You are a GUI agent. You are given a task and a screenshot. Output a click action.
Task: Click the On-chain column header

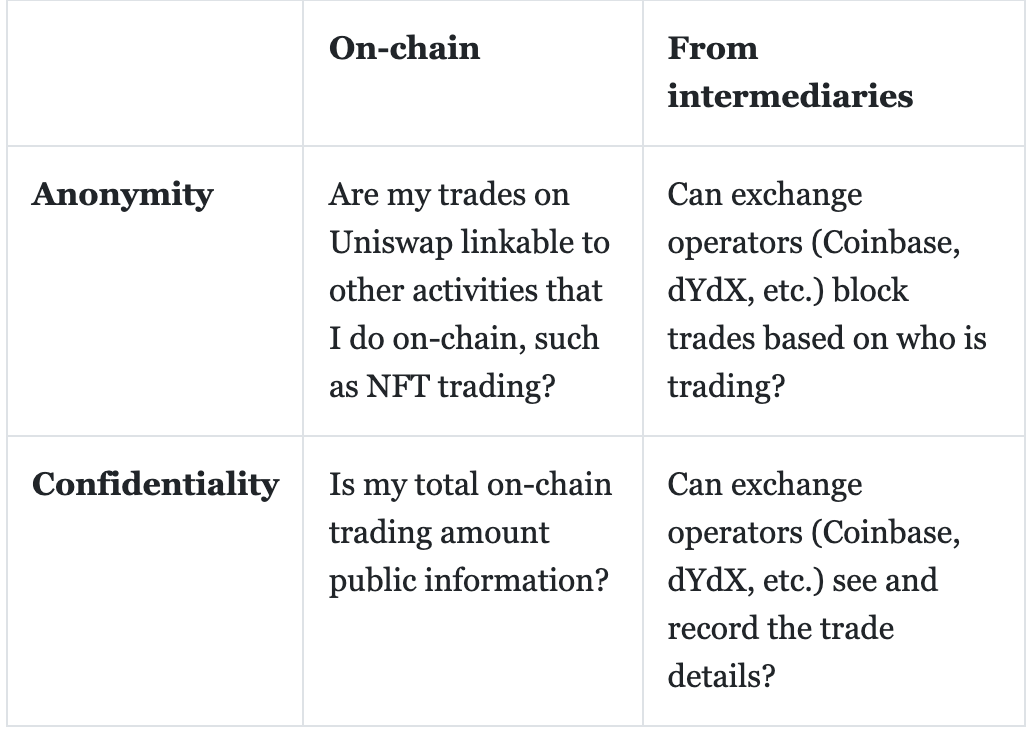coord(404,48)
